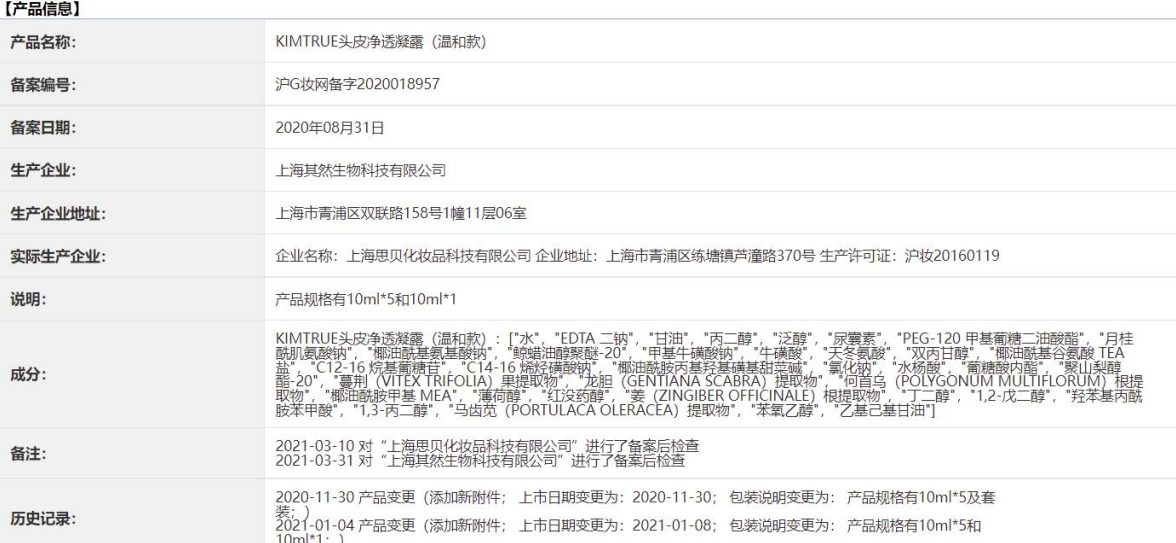Screen dimensions: 1176x543
Task: Click the 备案日期 label
Action: pyautogui.click(x=43, y=128)
